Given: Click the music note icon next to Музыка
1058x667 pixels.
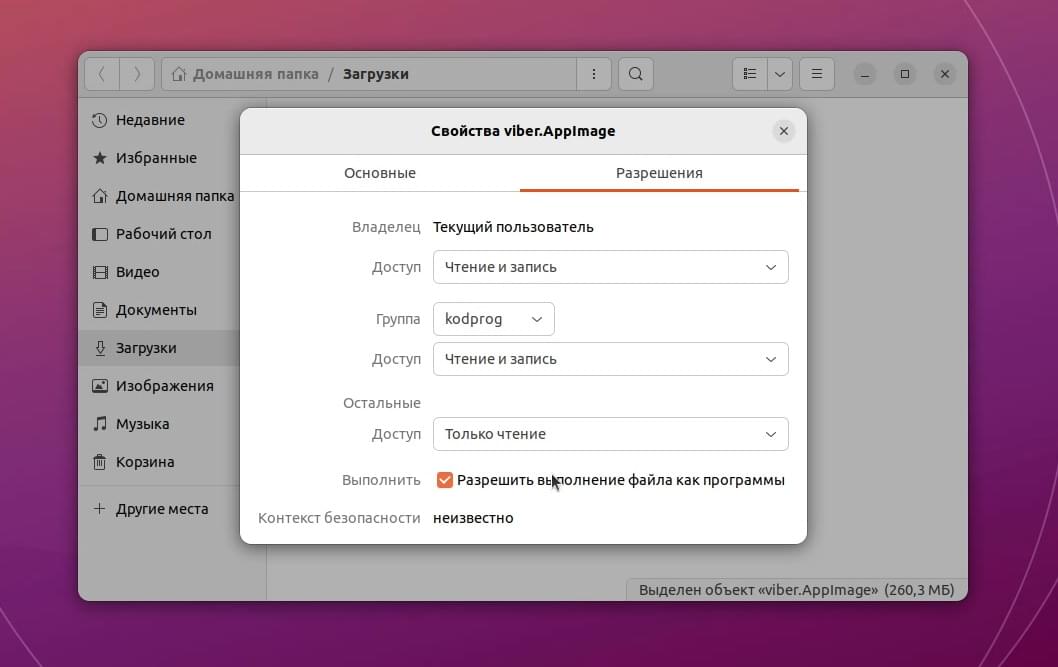Looking at the screenshot, I should 100,424.
